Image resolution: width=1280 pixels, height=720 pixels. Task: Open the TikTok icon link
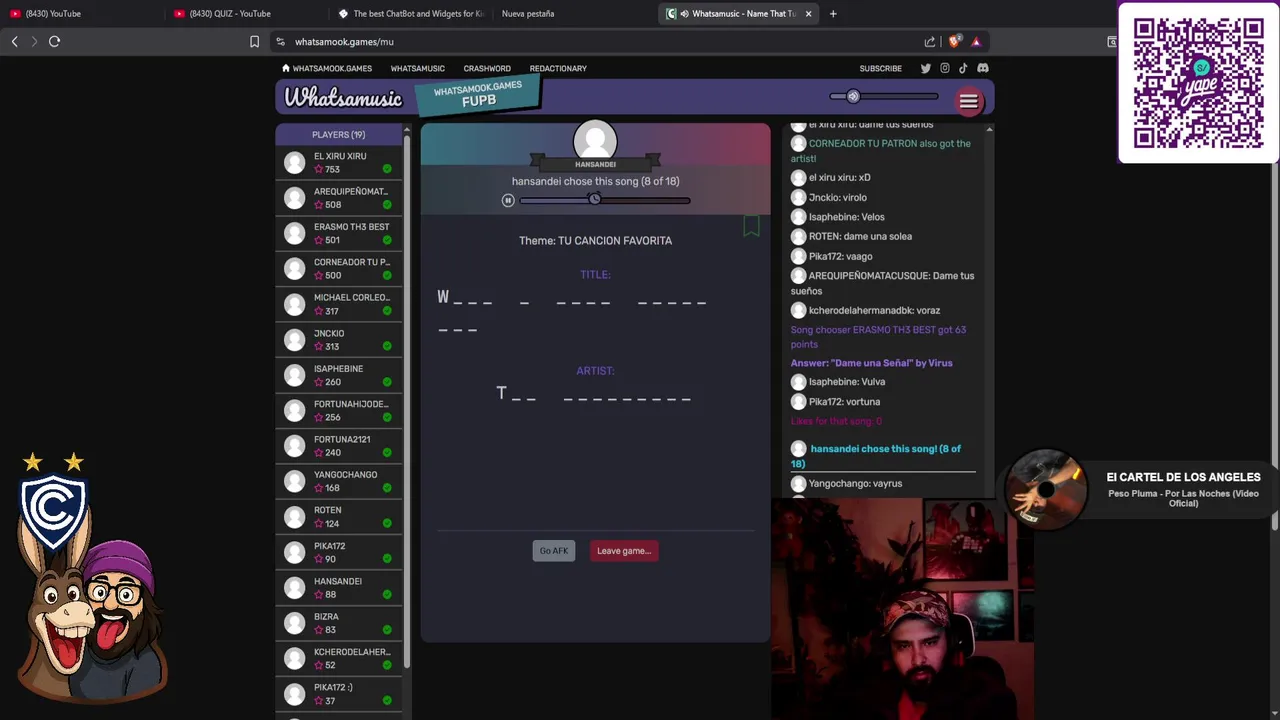pos(963,69)
